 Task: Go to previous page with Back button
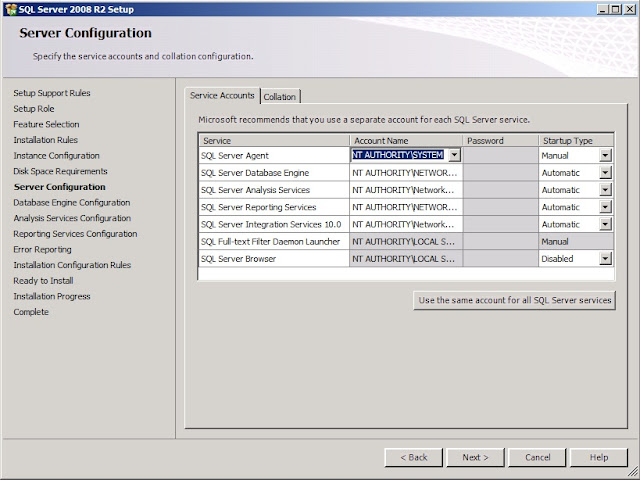pos(413,458)
